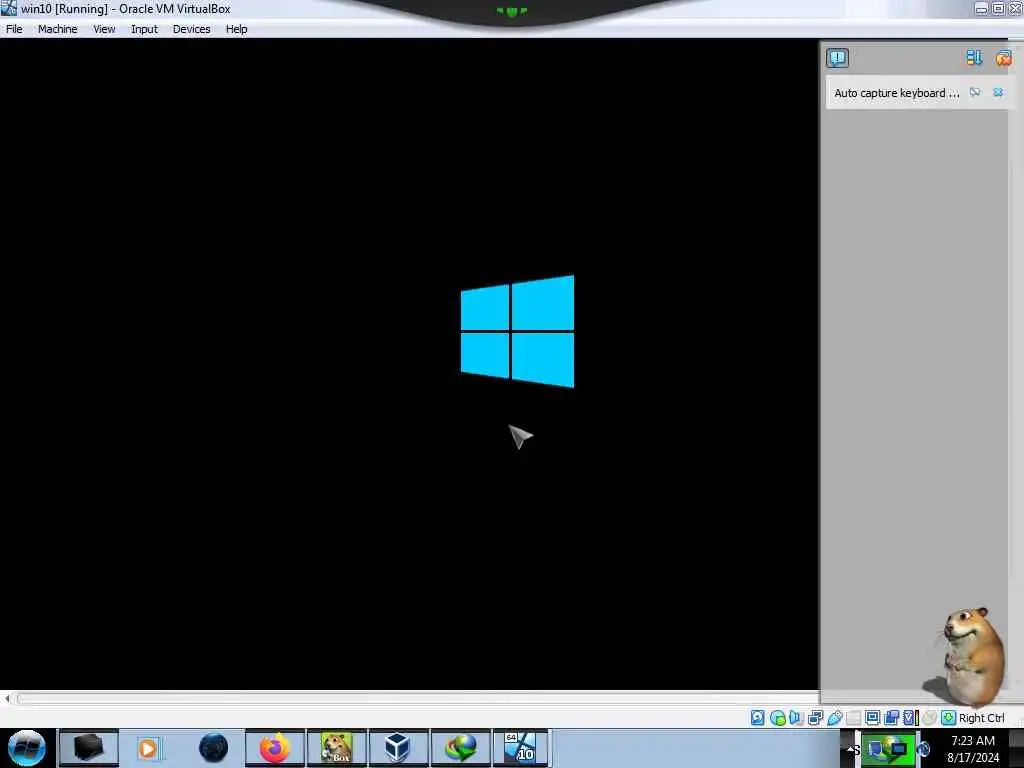Click the do-not-show-again icon on keyboard notification

tap(974, 93)
